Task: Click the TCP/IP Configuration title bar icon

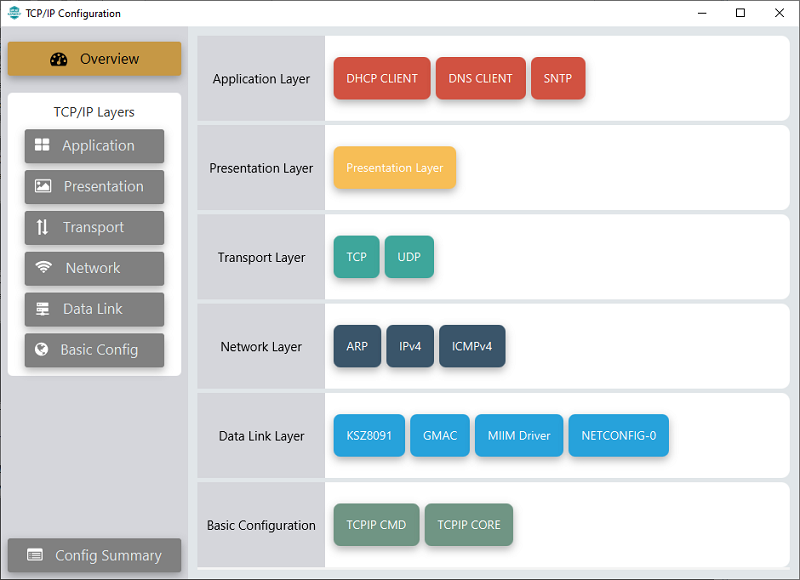Action: pyautogui.click(x=13, y=13)
